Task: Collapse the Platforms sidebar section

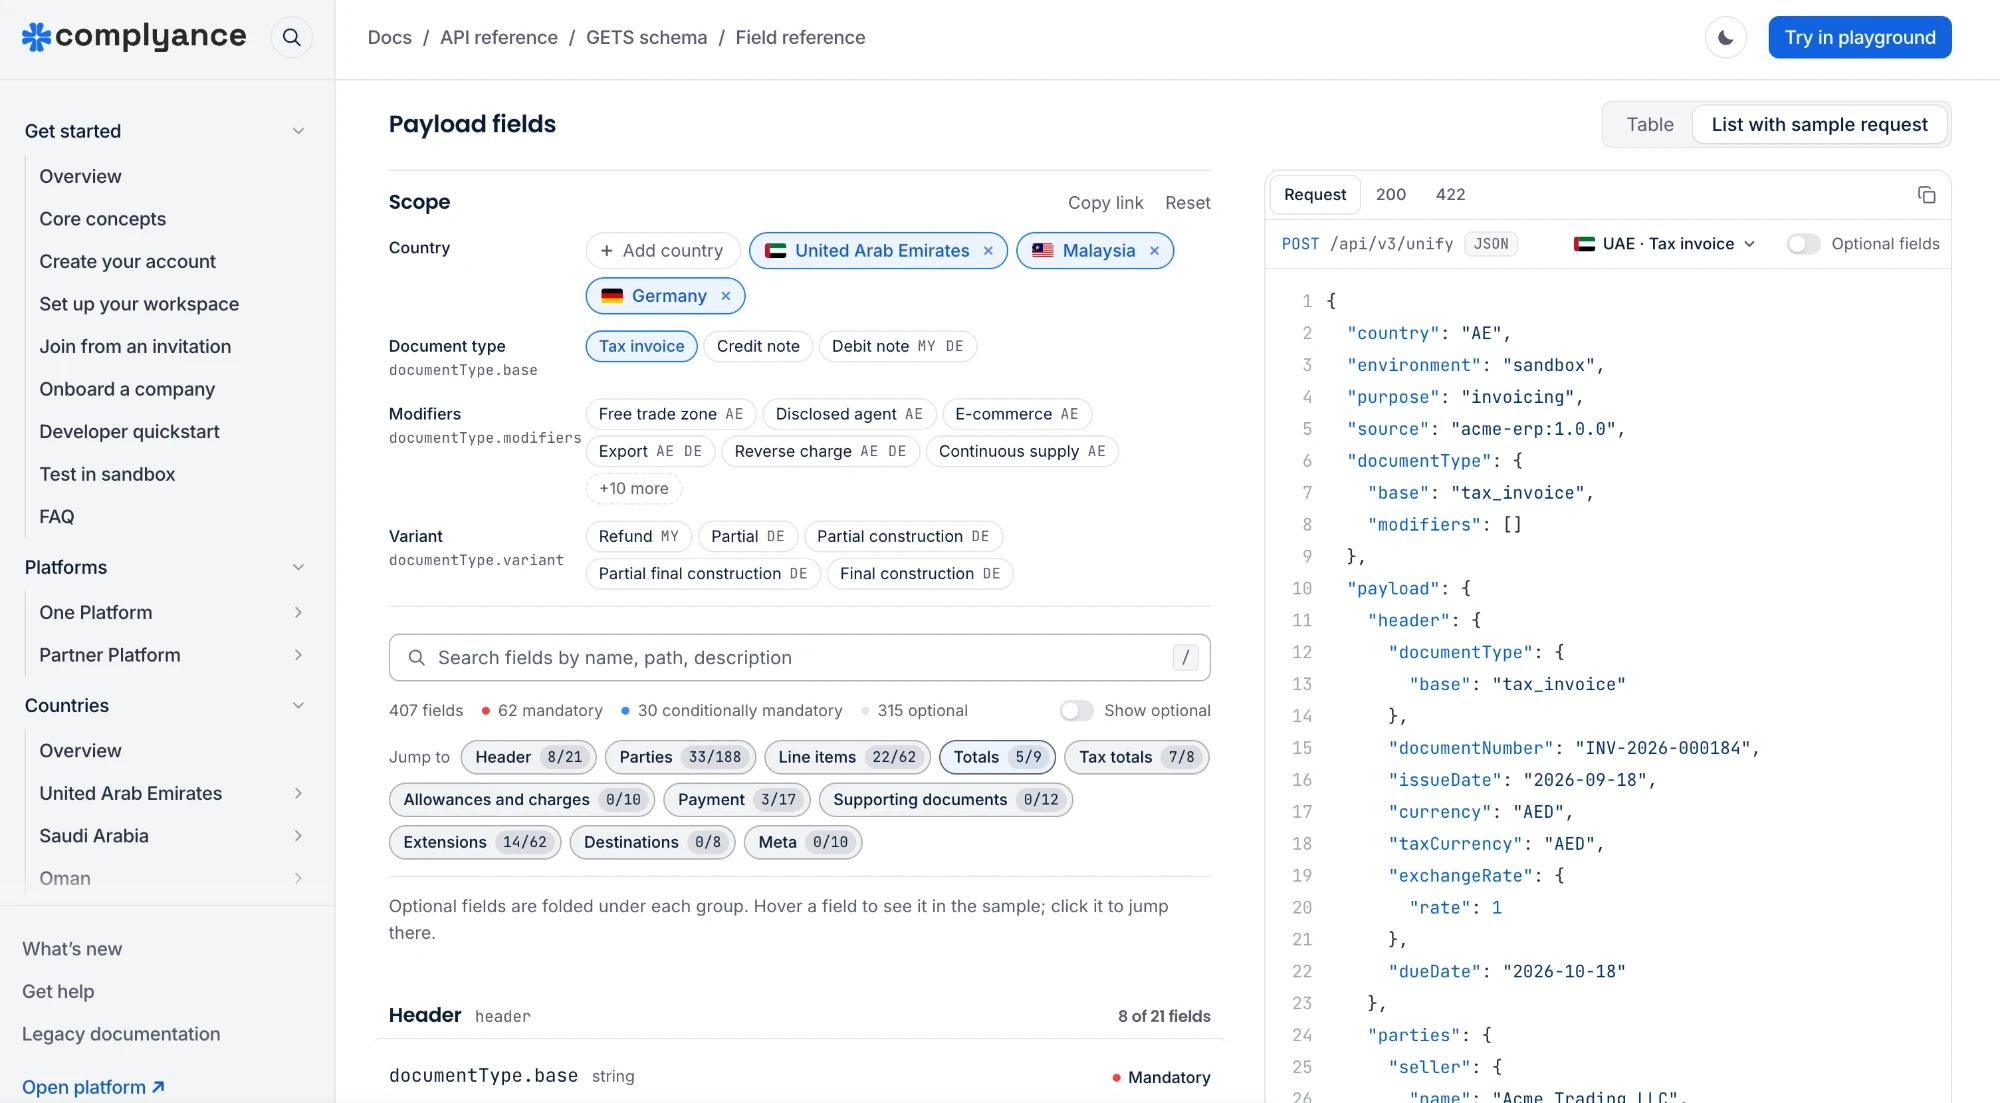Action: [297, 567]
